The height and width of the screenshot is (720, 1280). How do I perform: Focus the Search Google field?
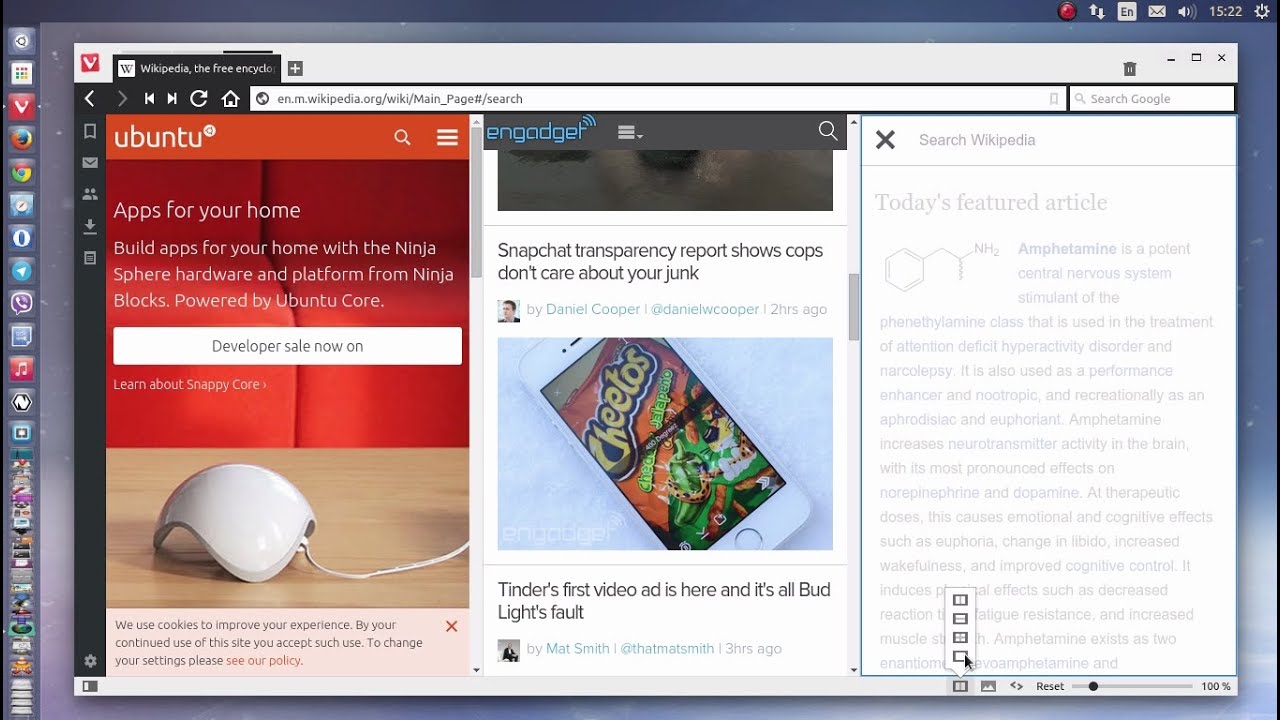tap(1152, 98)
